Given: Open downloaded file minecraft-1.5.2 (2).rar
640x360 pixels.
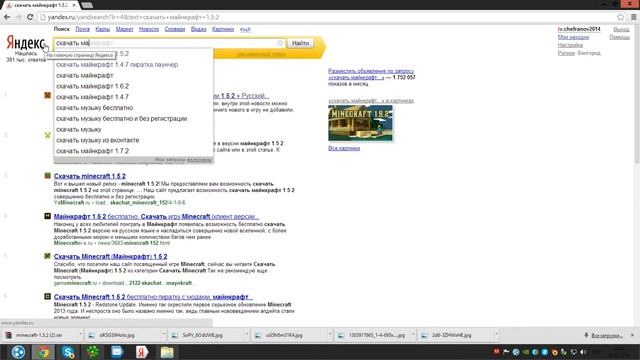Looking at the screenshot, I should (x=39, y=335).
